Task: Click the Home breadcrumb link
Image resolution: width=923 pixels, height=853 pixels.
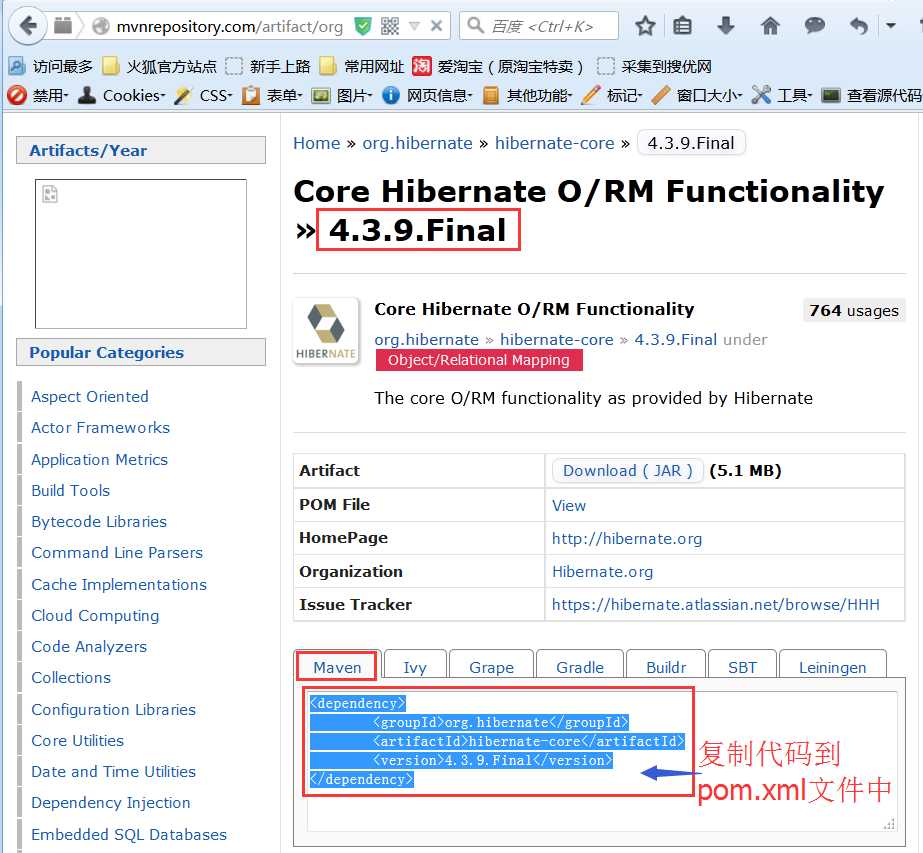Action: [x=317, y=143]
